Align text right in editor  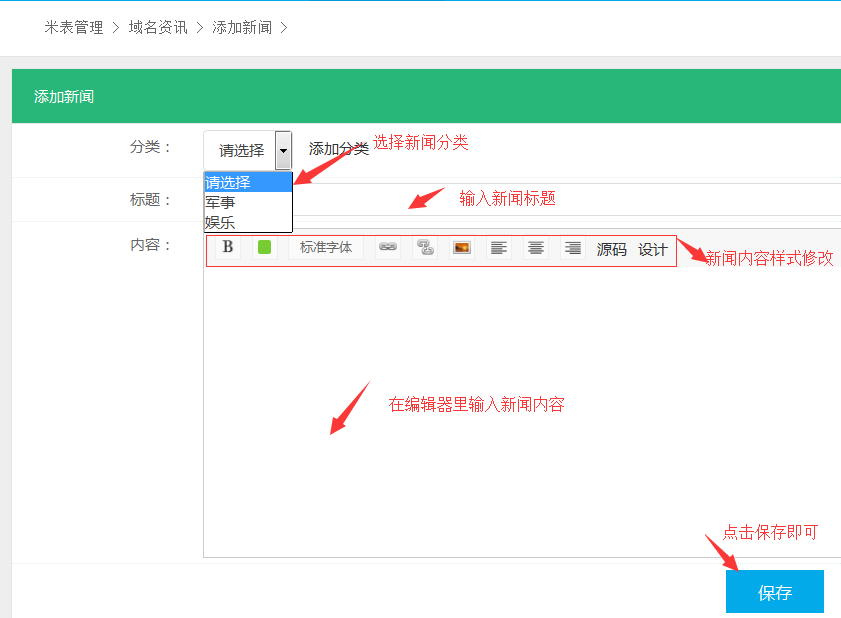pyautogui.click(x=572, y=247)
